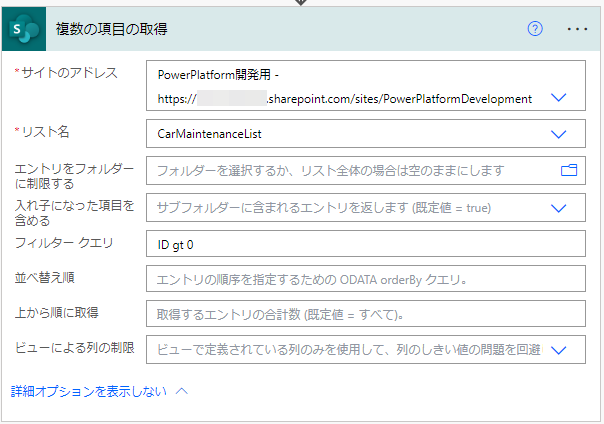Image resolution: width=604 pixels, height=424 pixels.
Task: Collapse advanced options chevron
Action: [182, 391]
